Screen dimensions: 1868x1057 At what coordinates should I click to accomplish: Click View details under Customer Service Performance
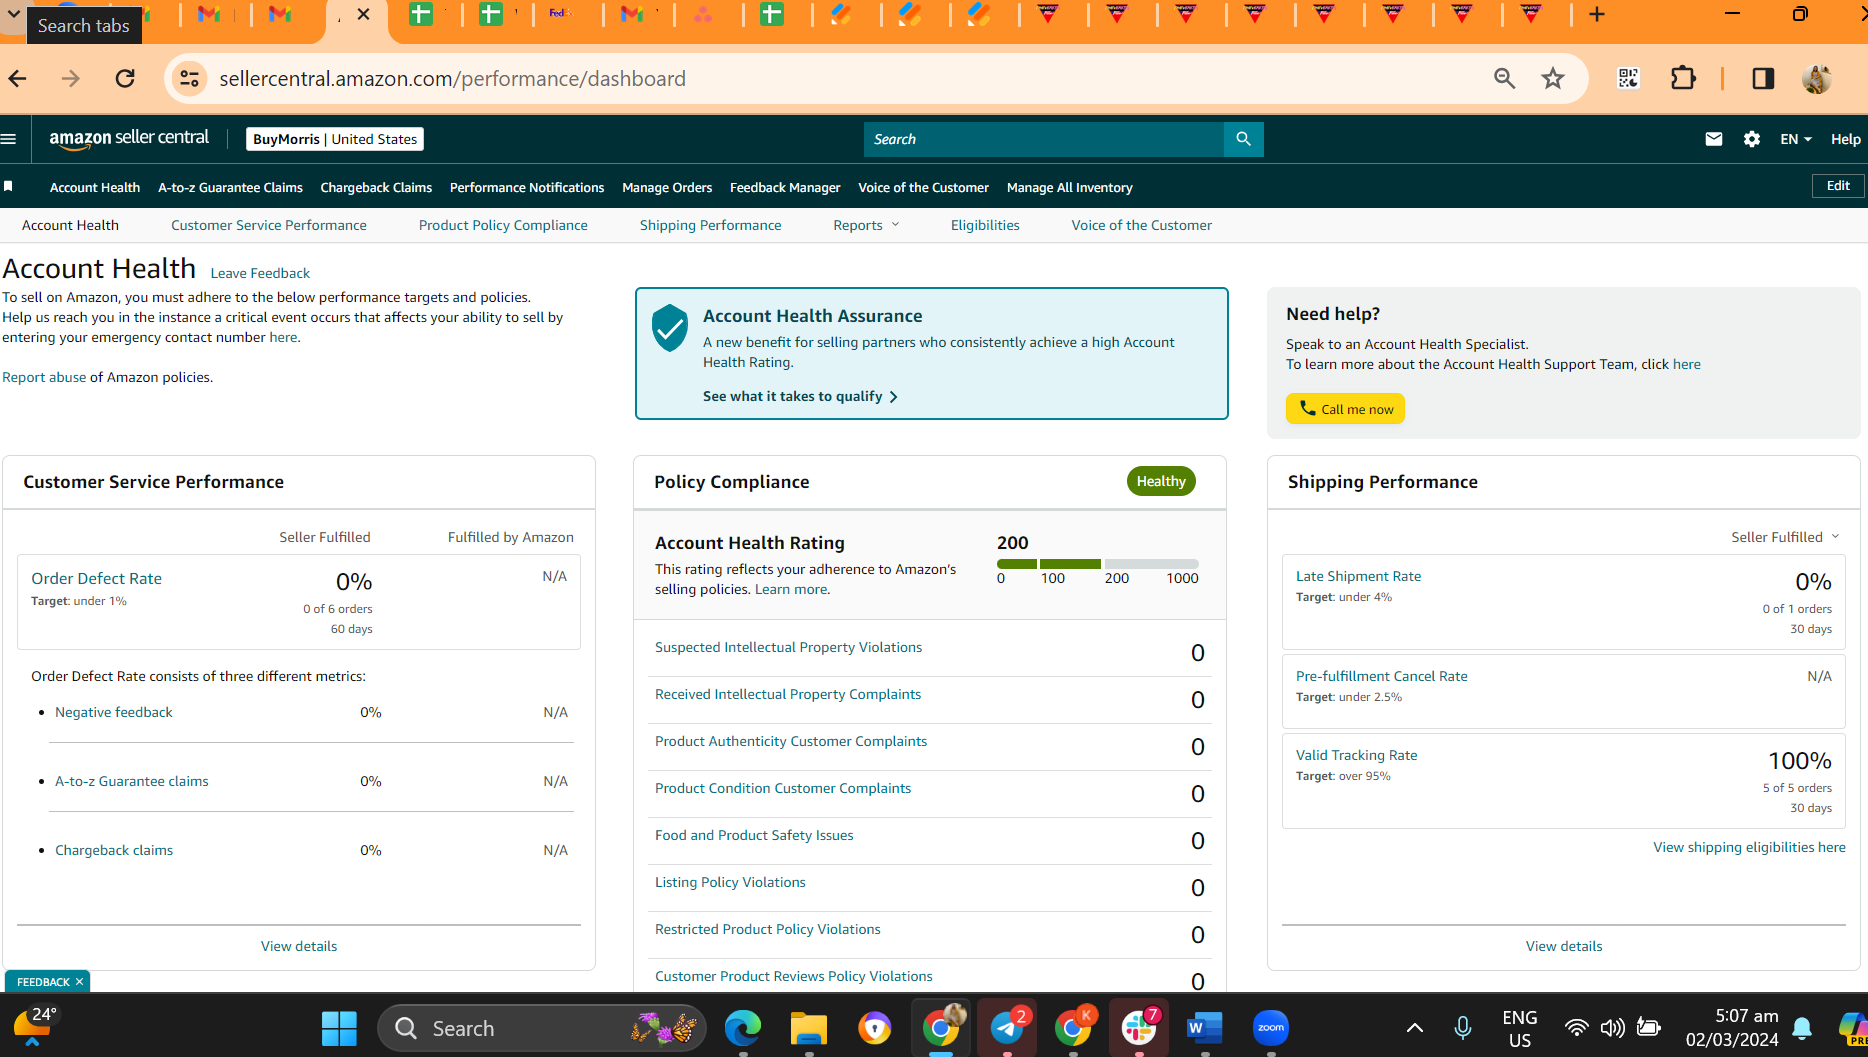(x=299, y=946)
